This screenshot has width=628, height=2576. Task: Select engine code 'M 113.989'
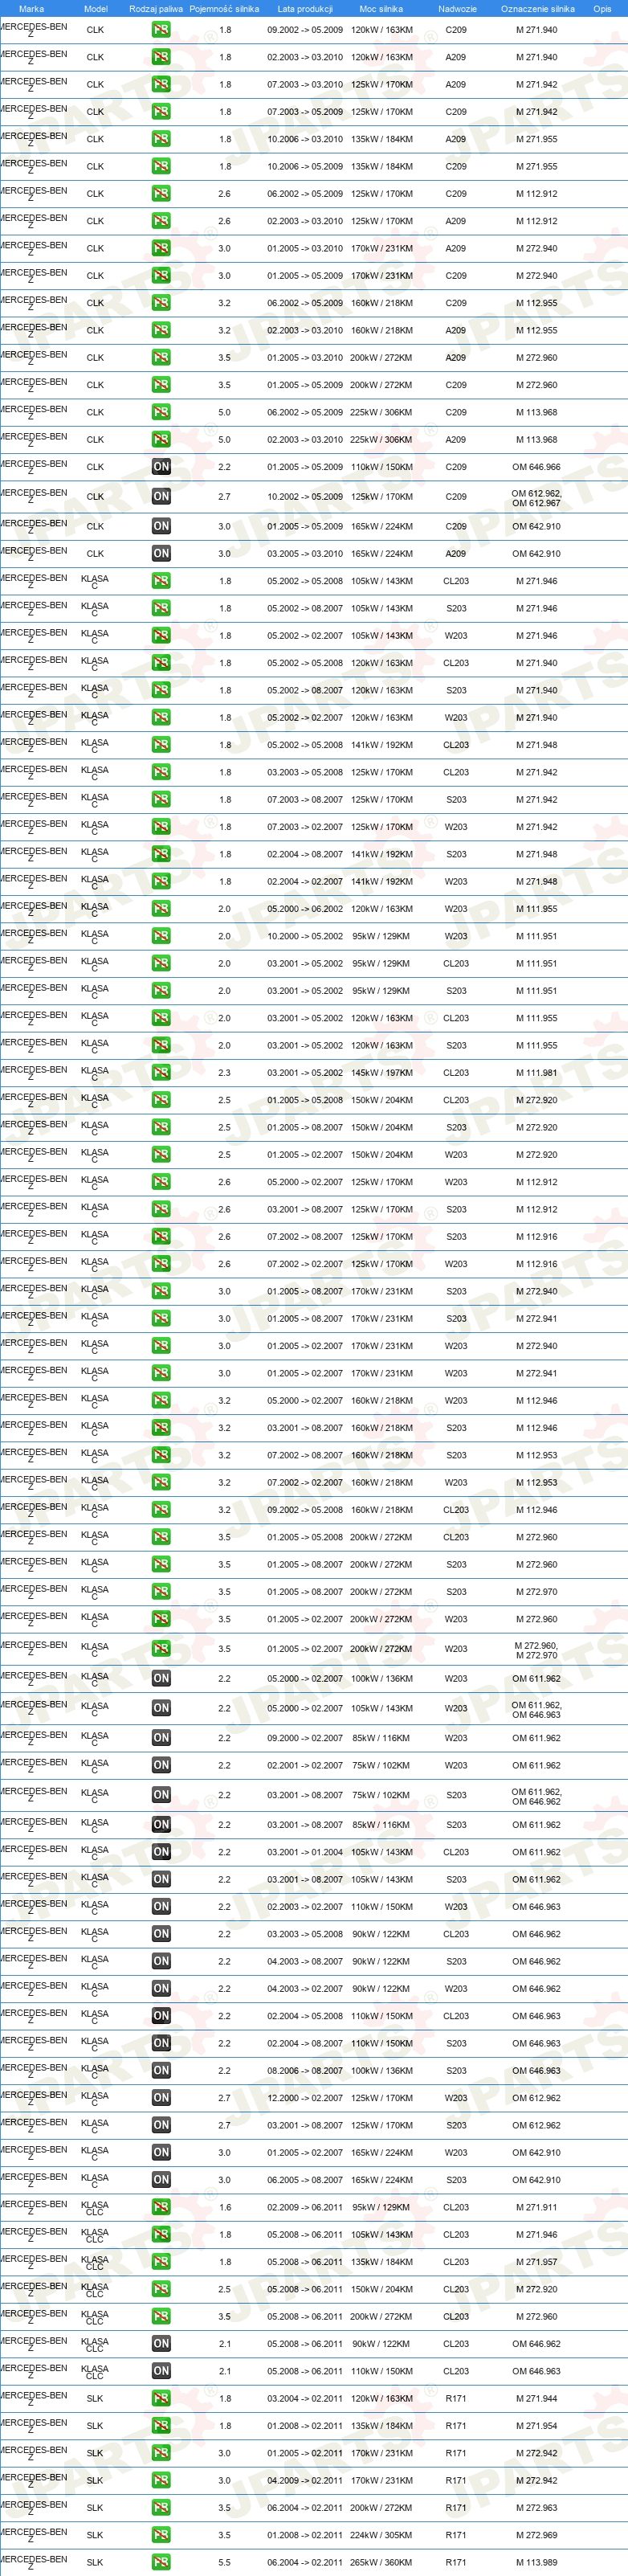[x=537, y=2562]
